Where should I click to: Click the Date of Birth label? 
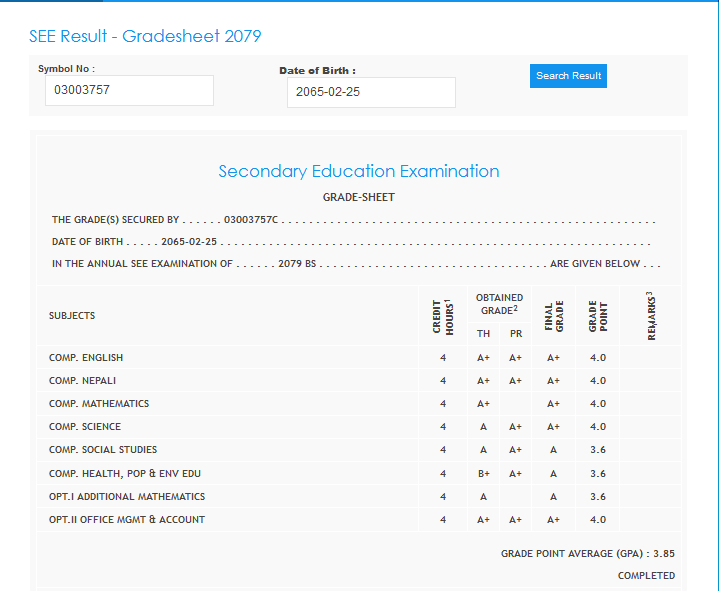coord(317,71)
